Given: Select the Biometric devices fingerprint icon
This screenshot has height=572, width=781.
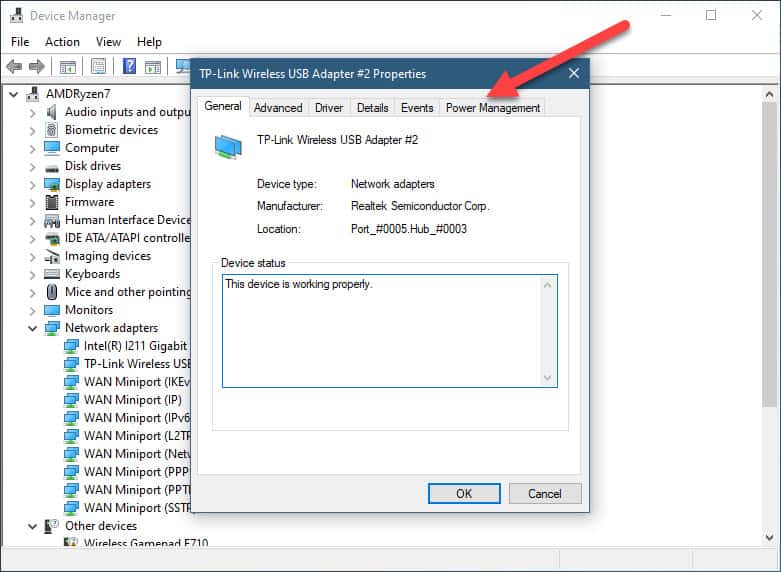Looking at the screenshot, I should pos(52,130).
